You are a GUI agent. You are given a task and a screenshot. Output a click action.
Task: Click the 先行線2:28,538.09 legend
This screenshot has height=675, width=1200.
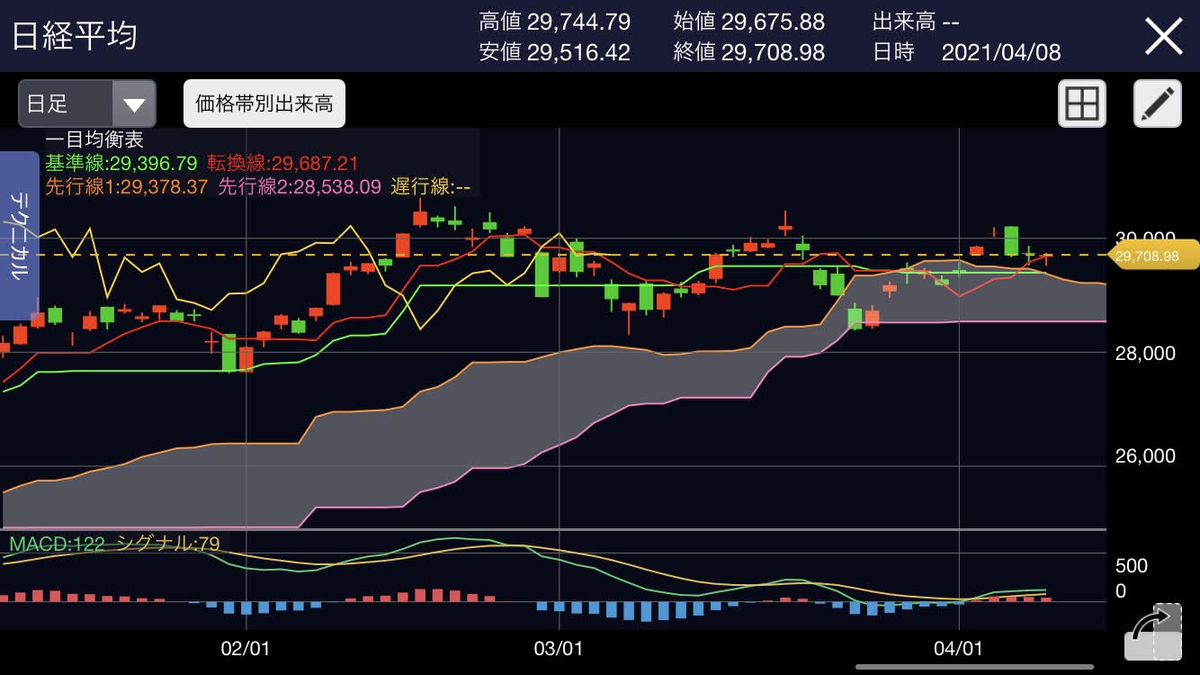pos(299,186)
